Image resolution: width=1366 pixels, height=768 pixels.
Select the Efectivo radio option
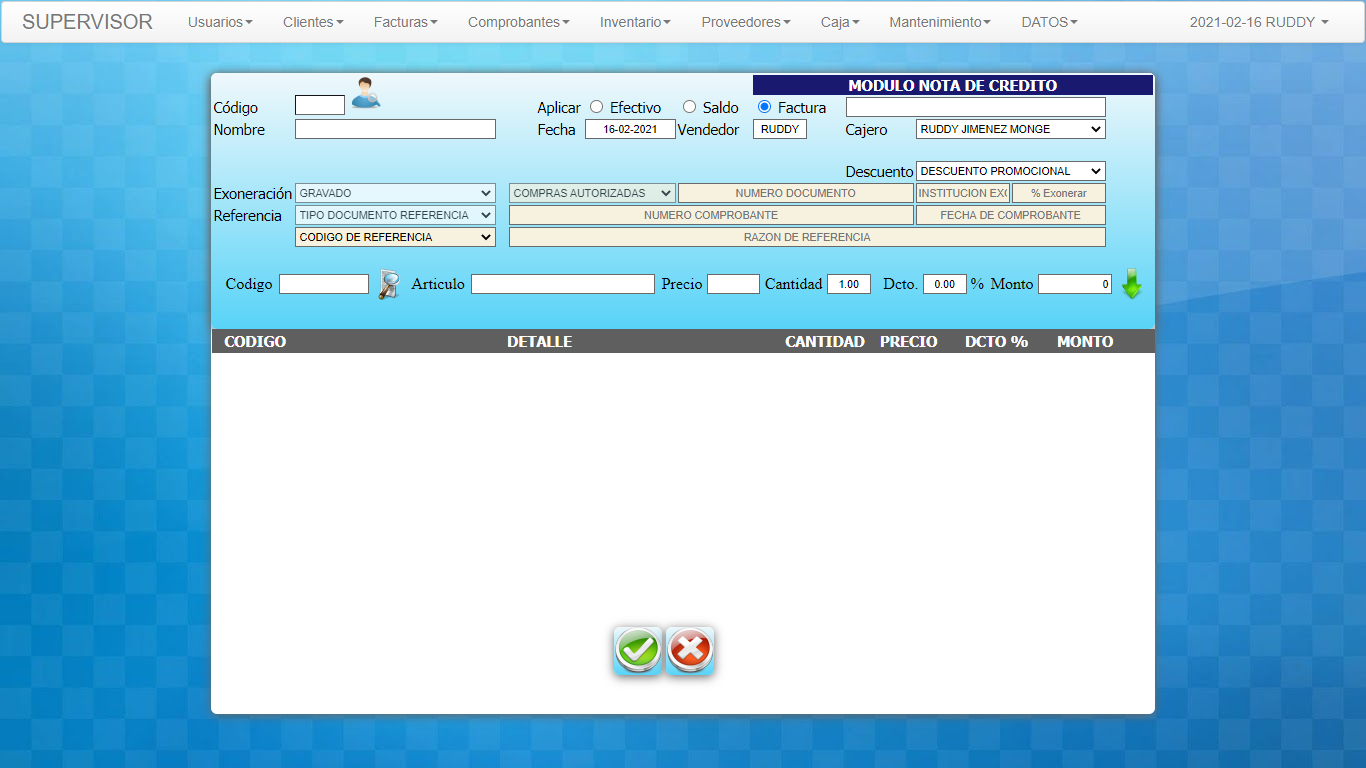(597, 107)
